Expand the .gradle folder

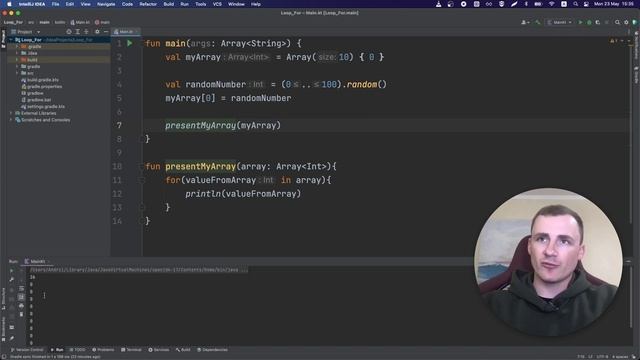point(17,47)
